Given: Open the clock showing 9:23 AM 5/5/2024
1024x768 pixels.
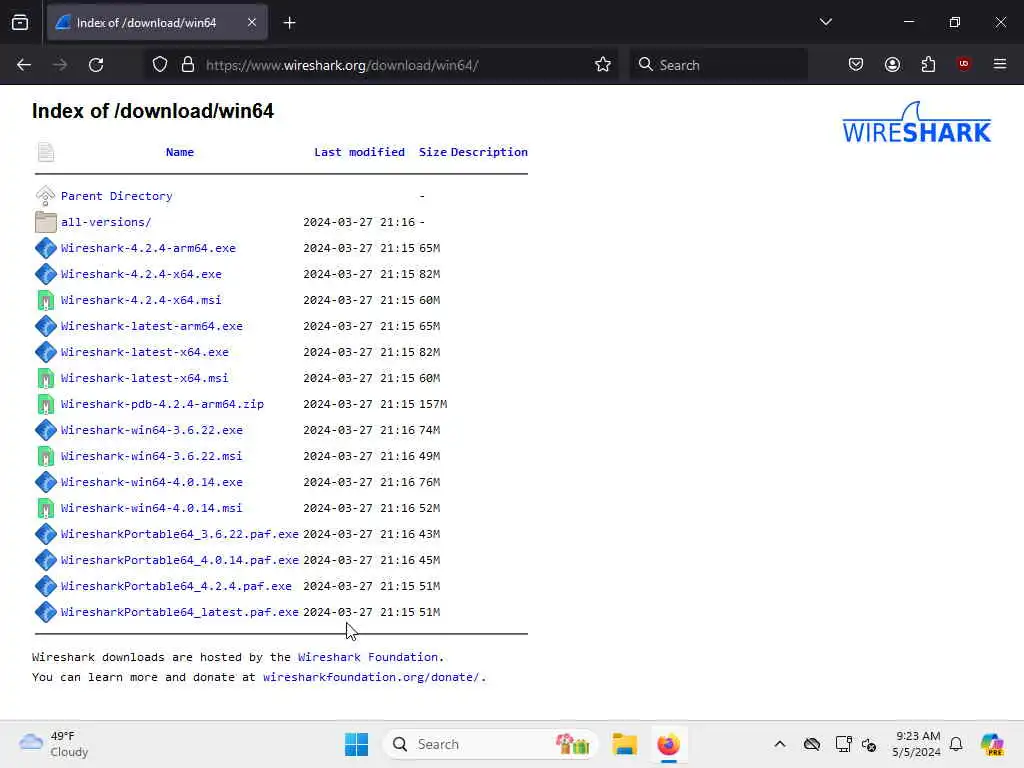Looking at the screenshot, I should (x=917, y=744).
